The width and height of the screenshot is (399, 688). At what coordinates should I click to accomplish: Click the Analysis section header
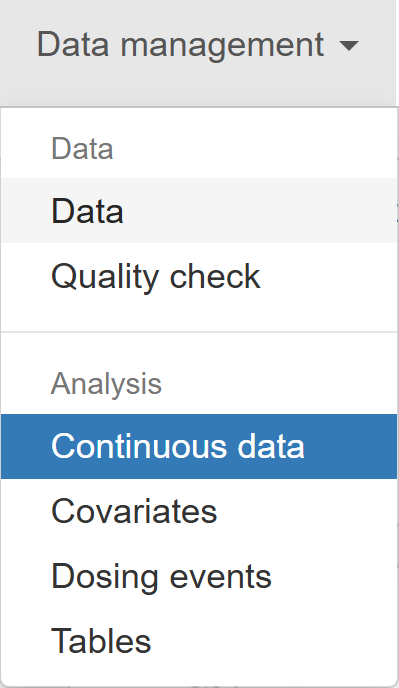pos(106,384)
